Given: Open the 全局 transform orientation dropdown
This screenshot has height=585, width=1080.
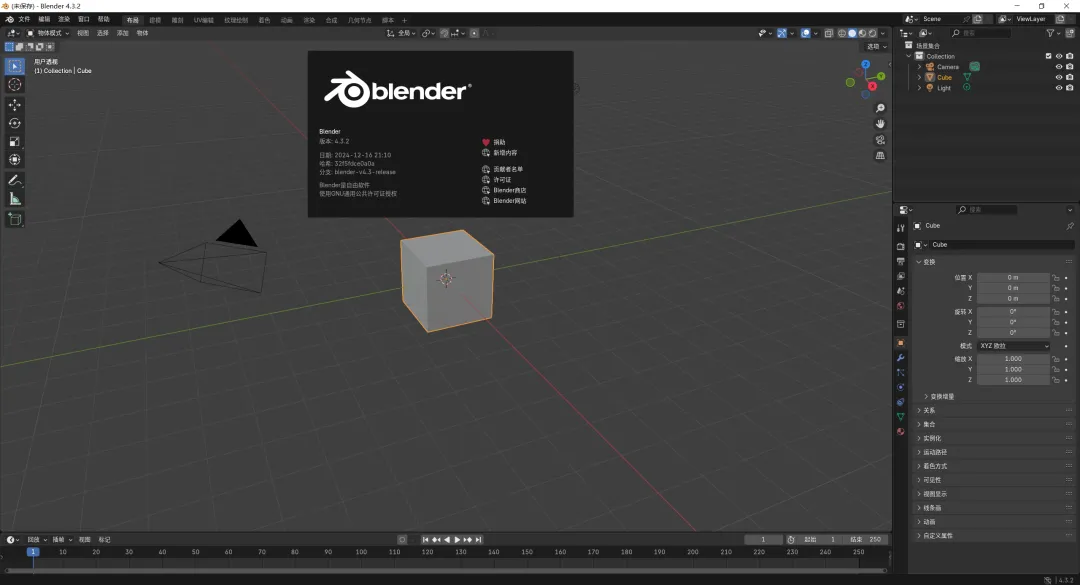Looking at the screenshot, I should 402,33.
